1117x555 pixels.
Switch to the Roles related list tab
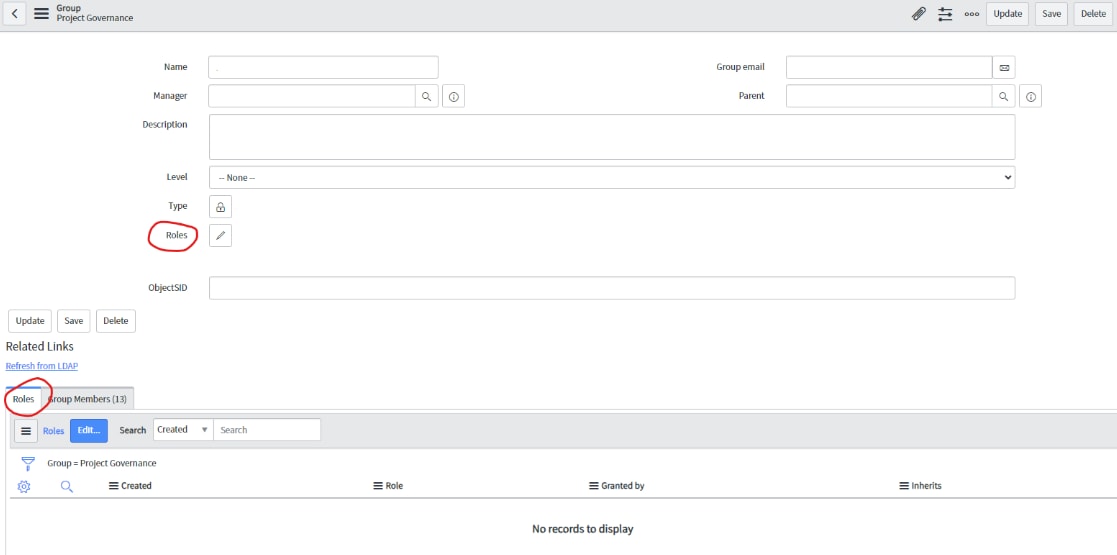24,399
